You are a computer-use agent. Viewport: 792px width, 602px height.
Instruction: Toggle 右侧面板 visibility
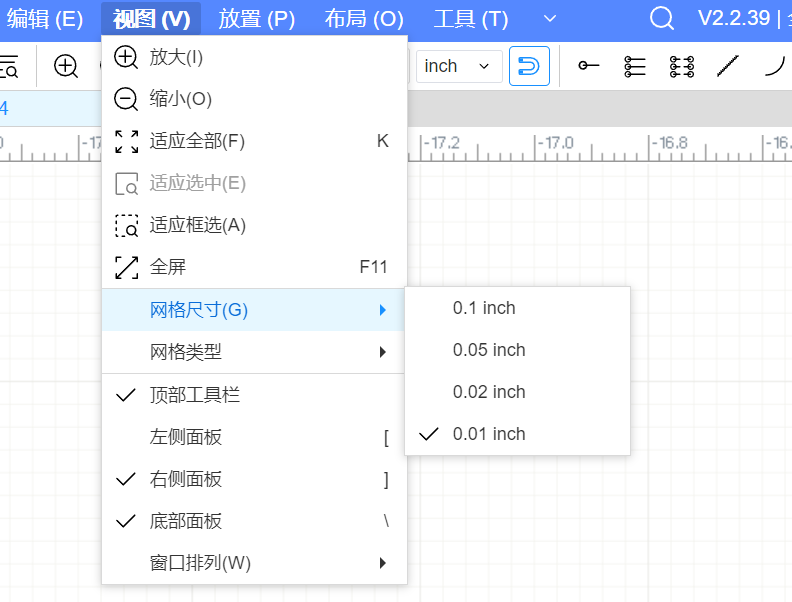coord(254,479)
